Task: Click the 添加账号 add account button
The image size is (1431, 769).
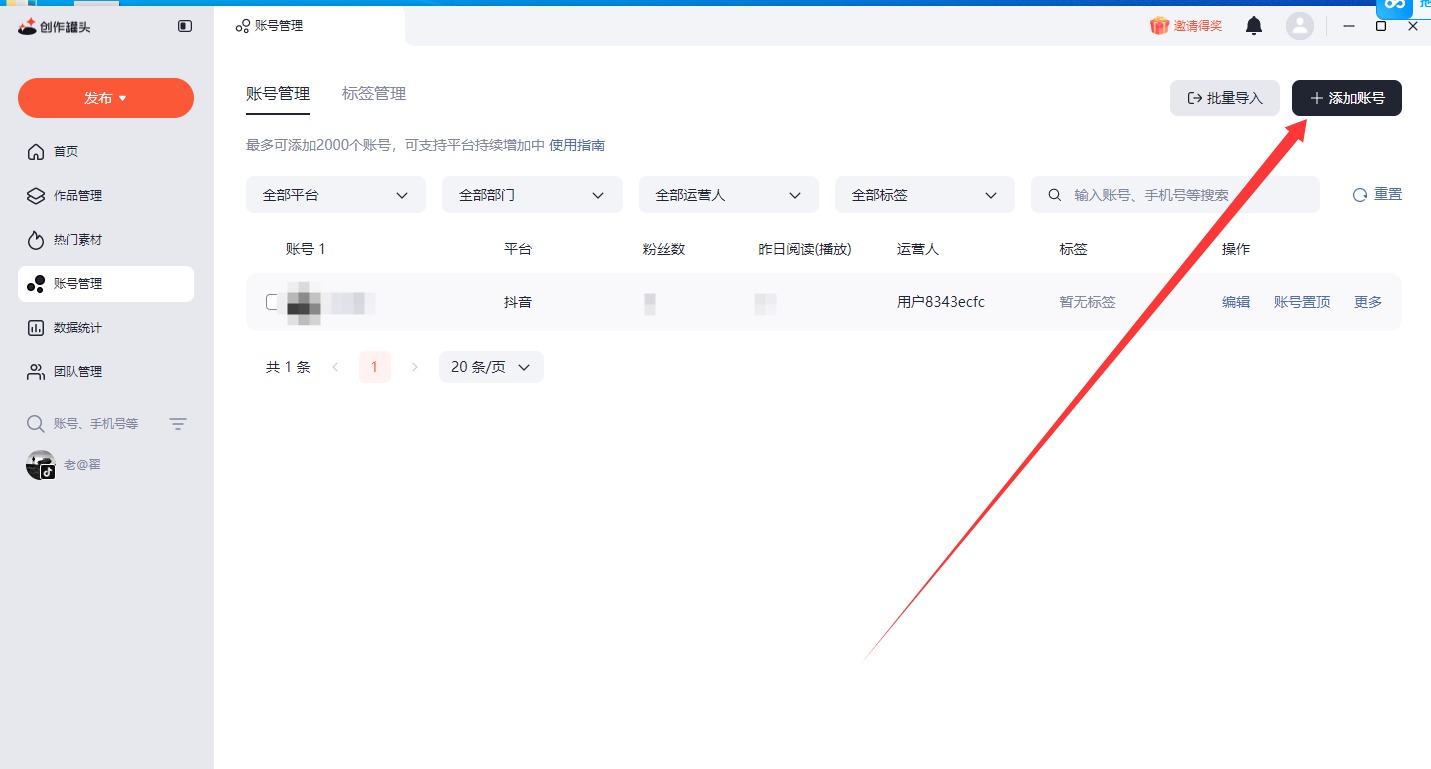Action: (x=1346, y=97)
